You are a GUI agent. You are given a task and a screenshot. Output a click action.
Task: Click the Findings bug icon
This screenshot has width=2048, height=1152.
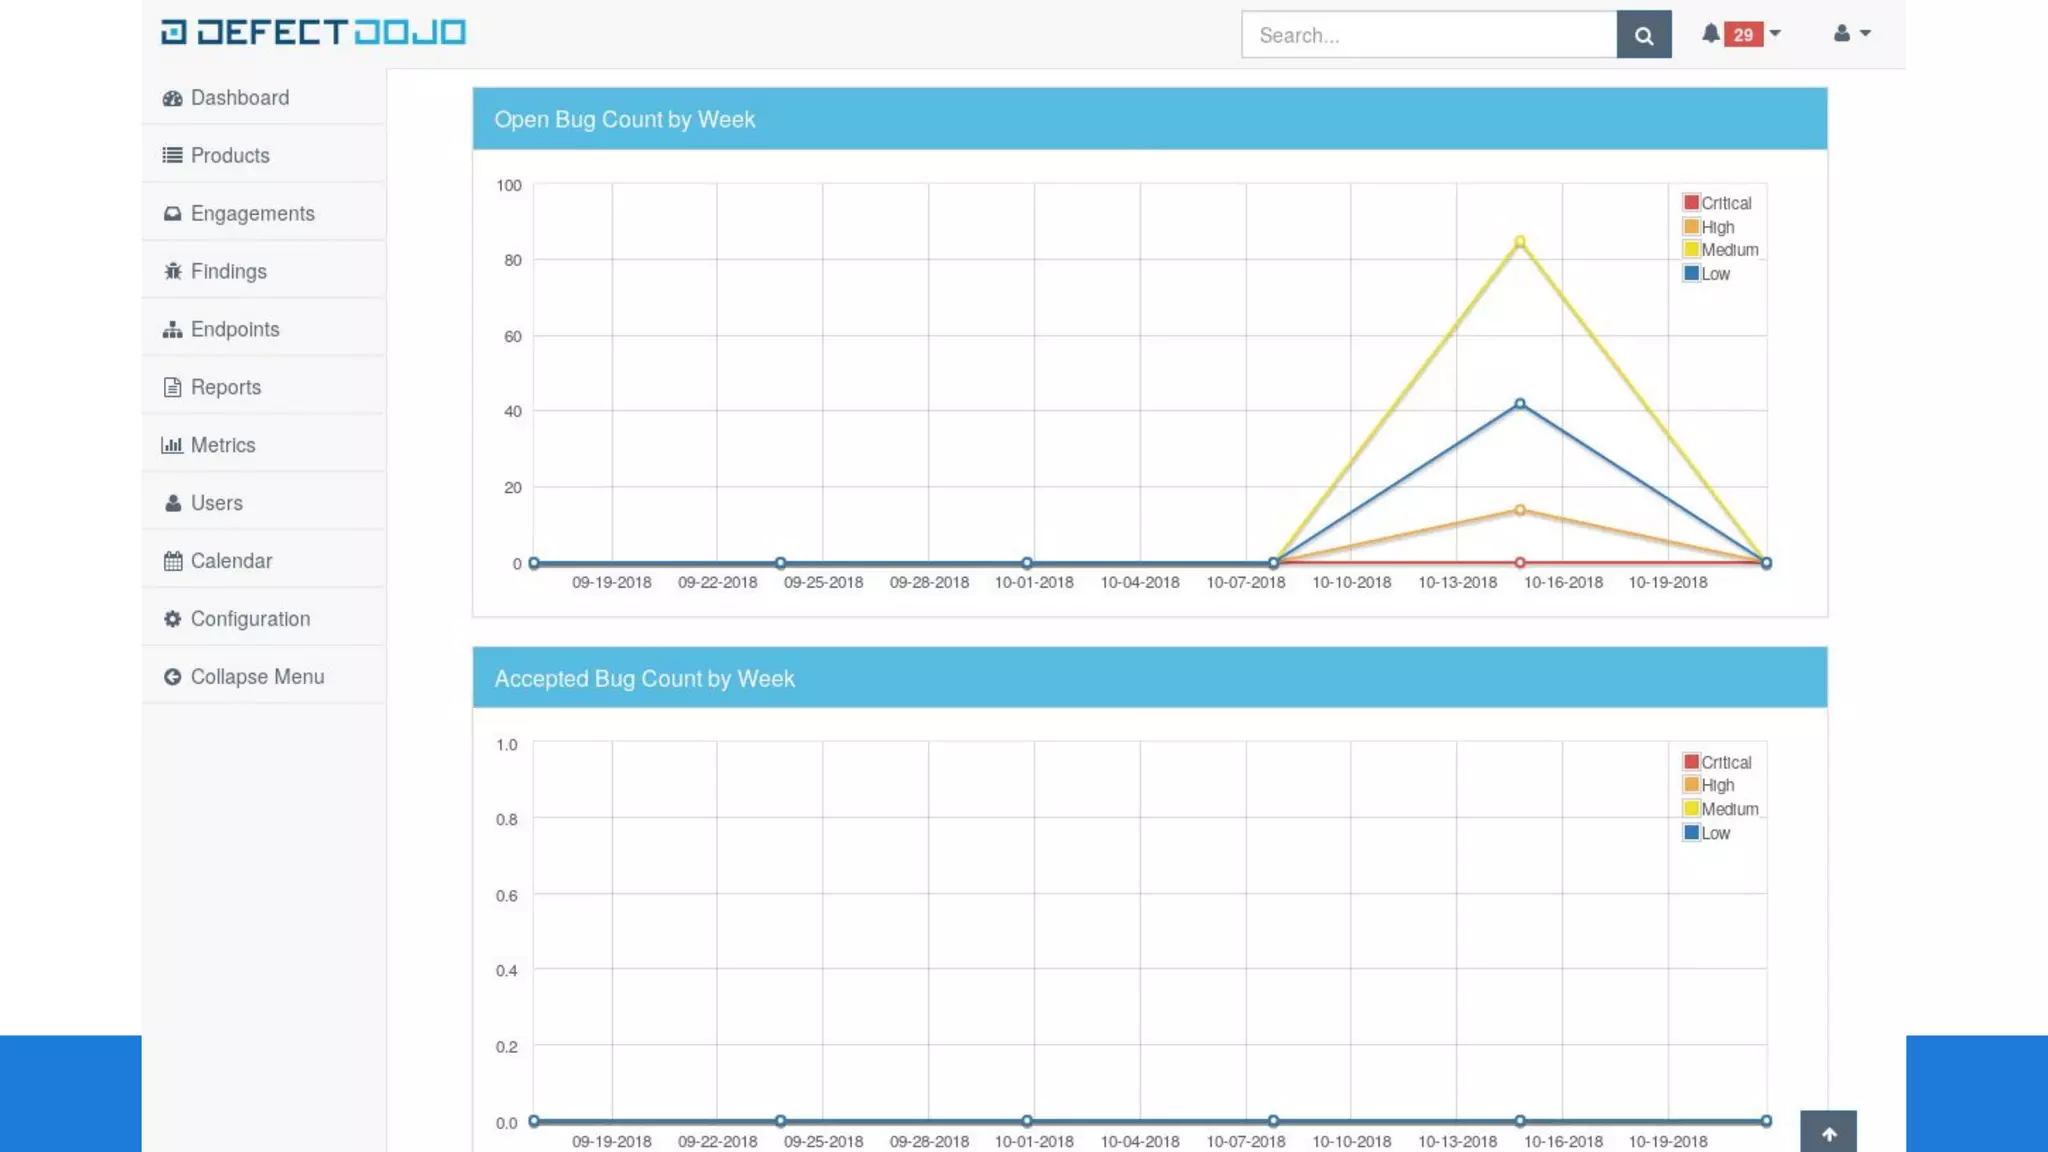point(172,271)
